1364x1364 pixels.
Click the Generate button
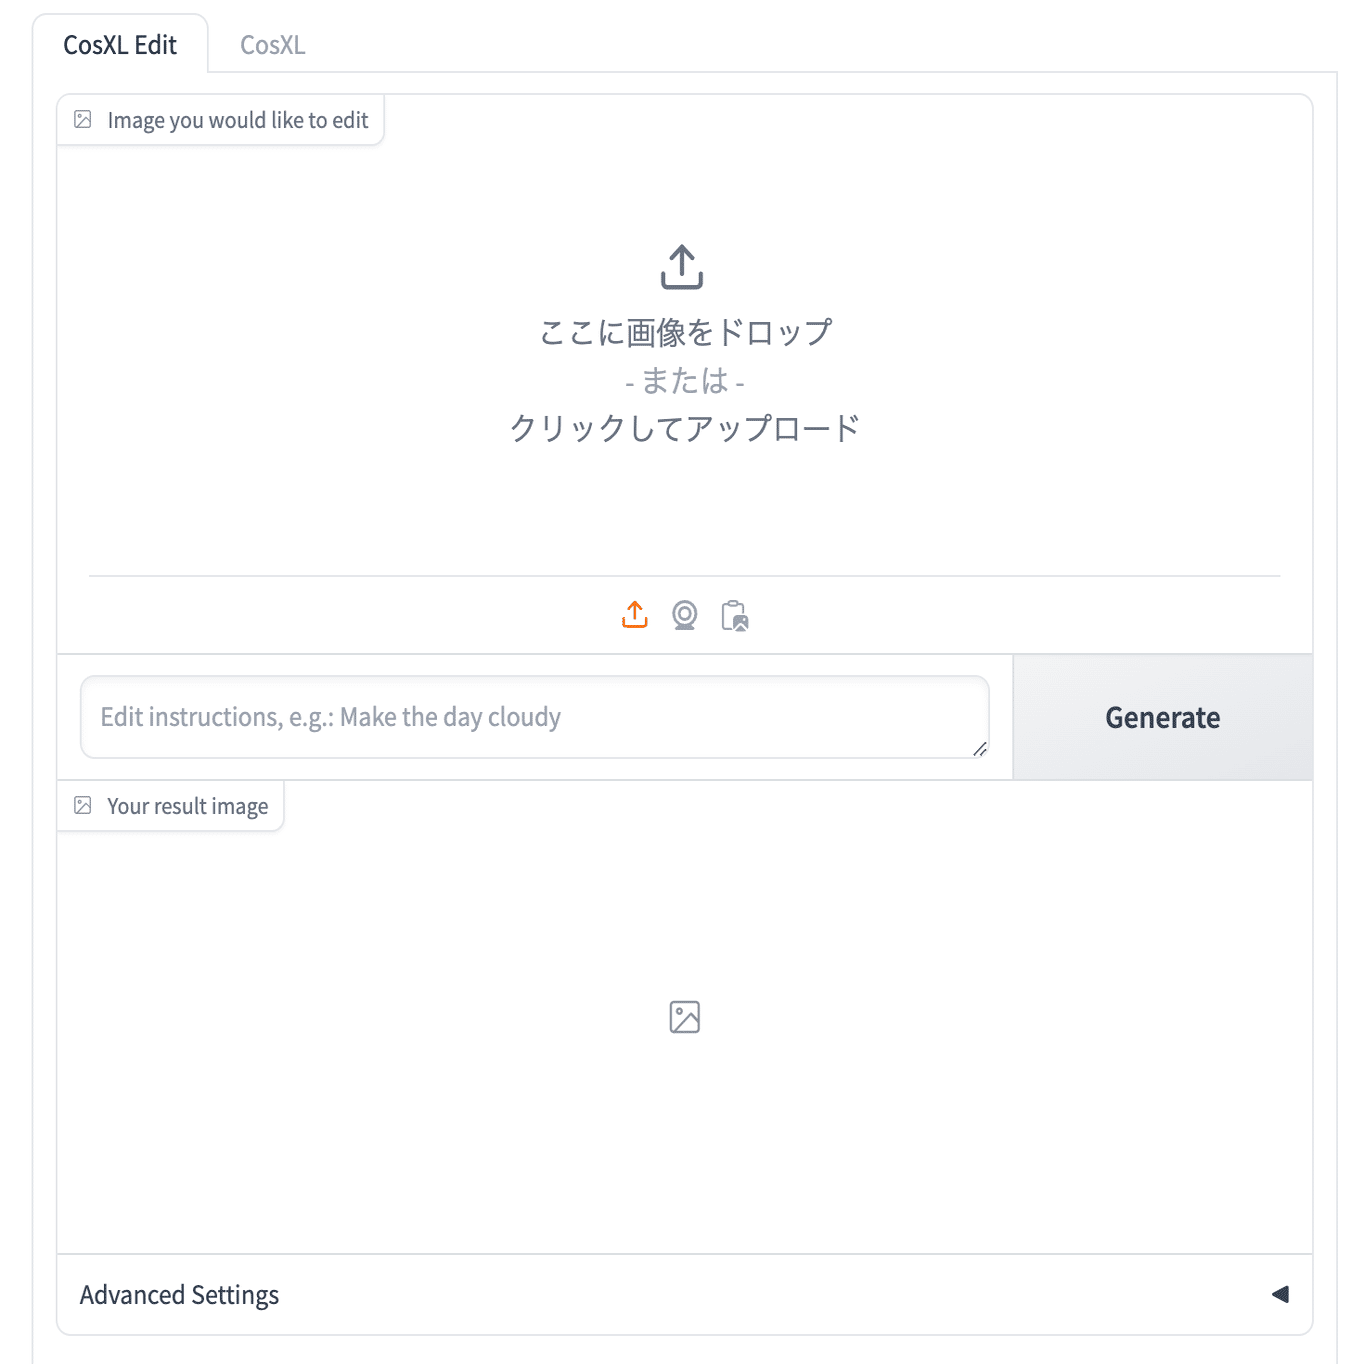(x=1162, y=718)
